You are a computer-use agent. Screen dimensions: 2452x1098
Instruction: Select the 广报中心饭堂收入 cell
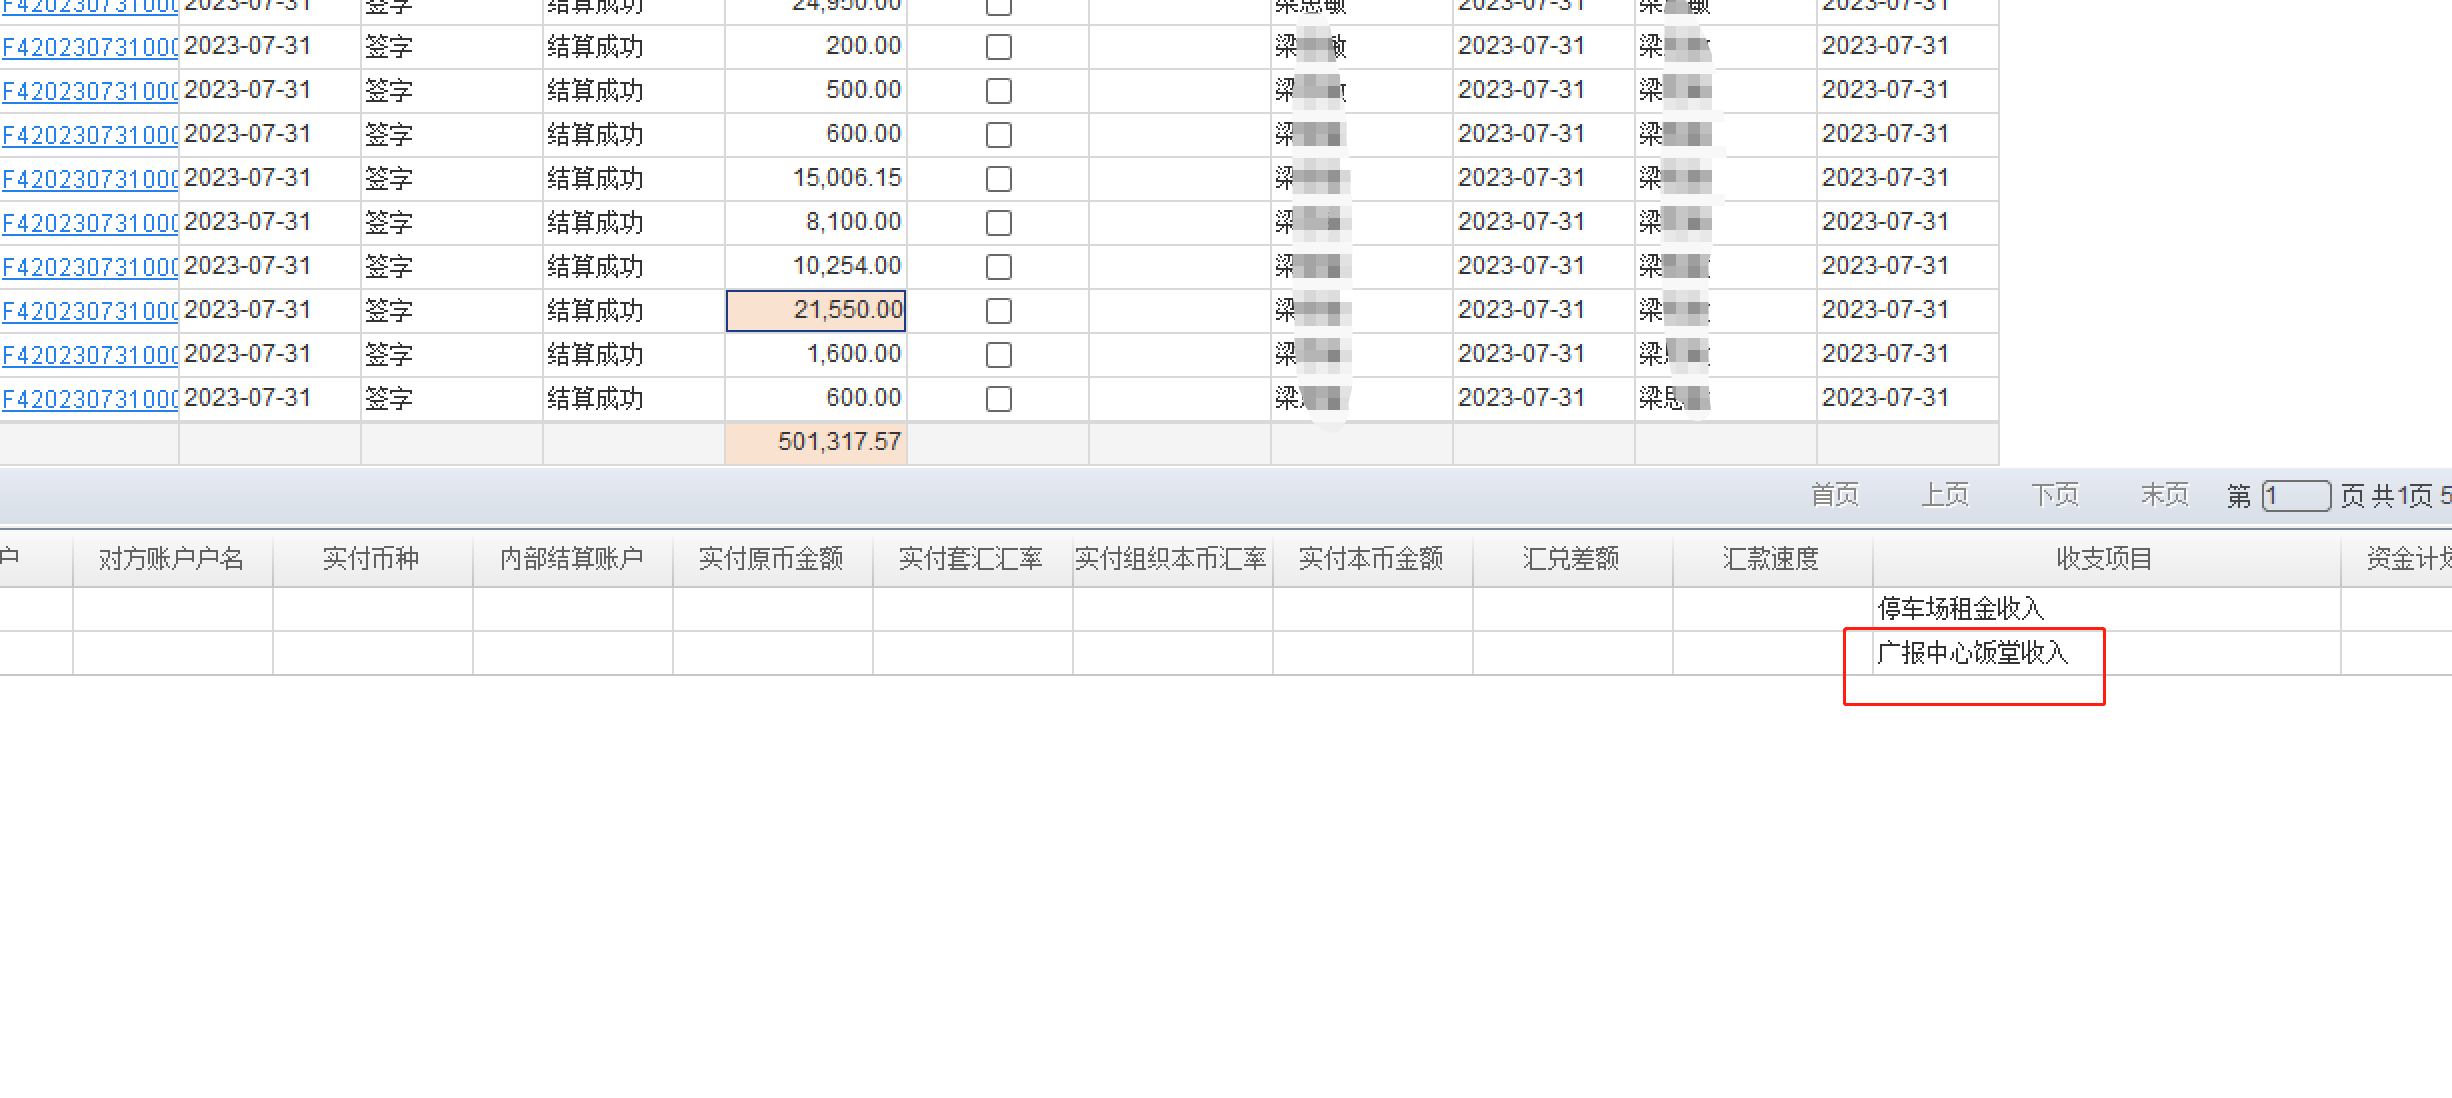[x=2106, y=653]
